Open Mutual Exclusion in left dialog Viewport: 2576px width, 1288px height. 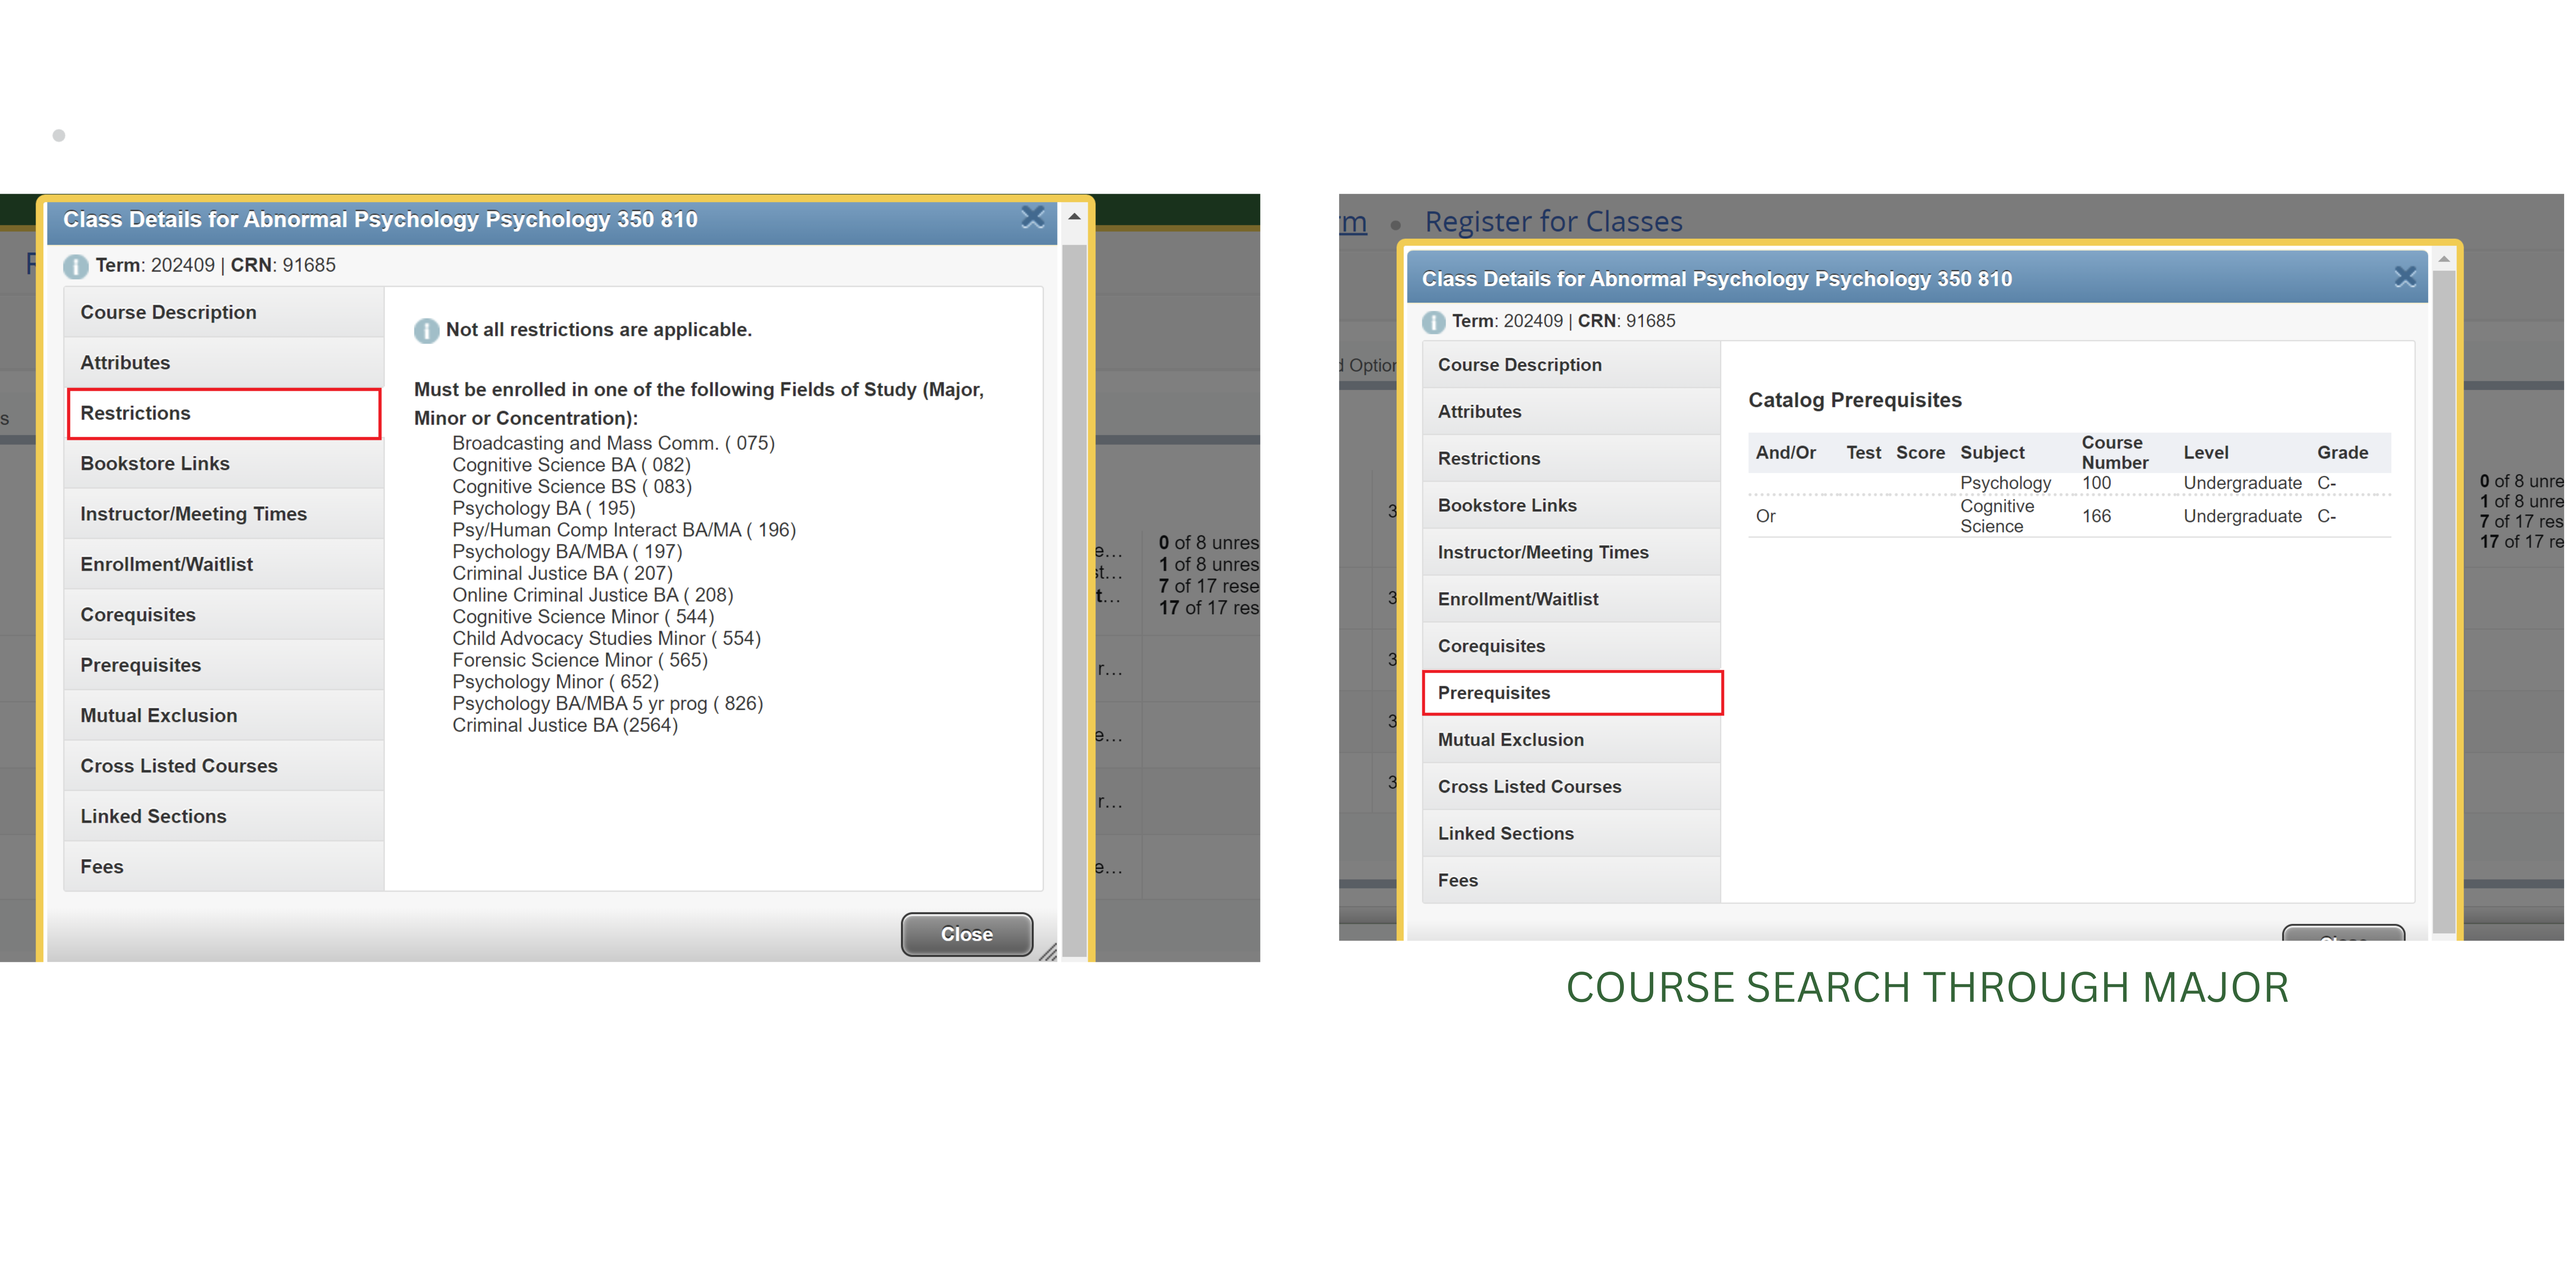click(x=224, y=716)
